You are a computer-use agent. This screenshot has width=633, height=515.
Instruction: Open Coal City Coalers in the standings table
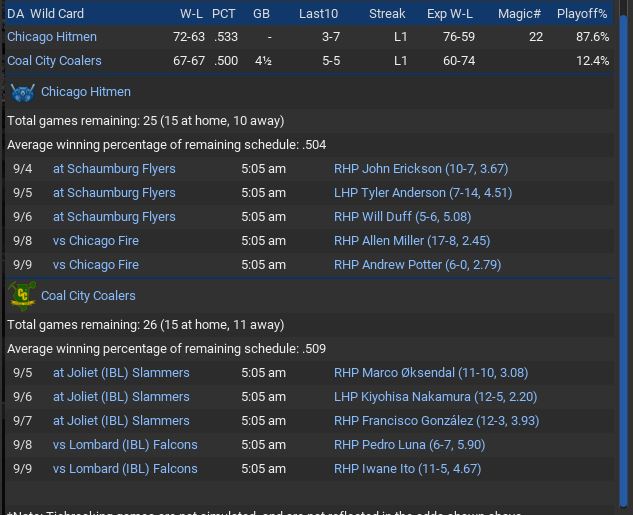(54, 61)
